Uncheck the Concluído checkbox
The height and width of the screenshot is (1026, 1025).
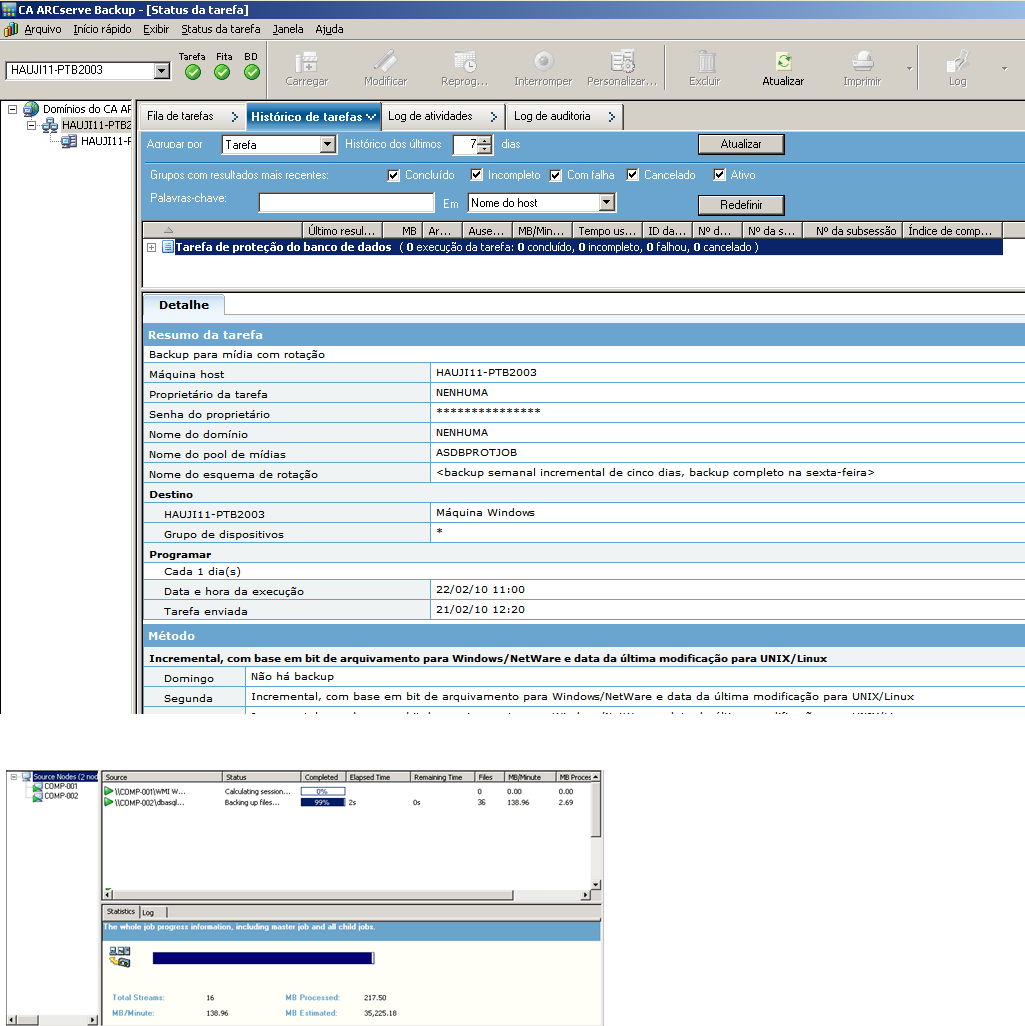(394, 175)
